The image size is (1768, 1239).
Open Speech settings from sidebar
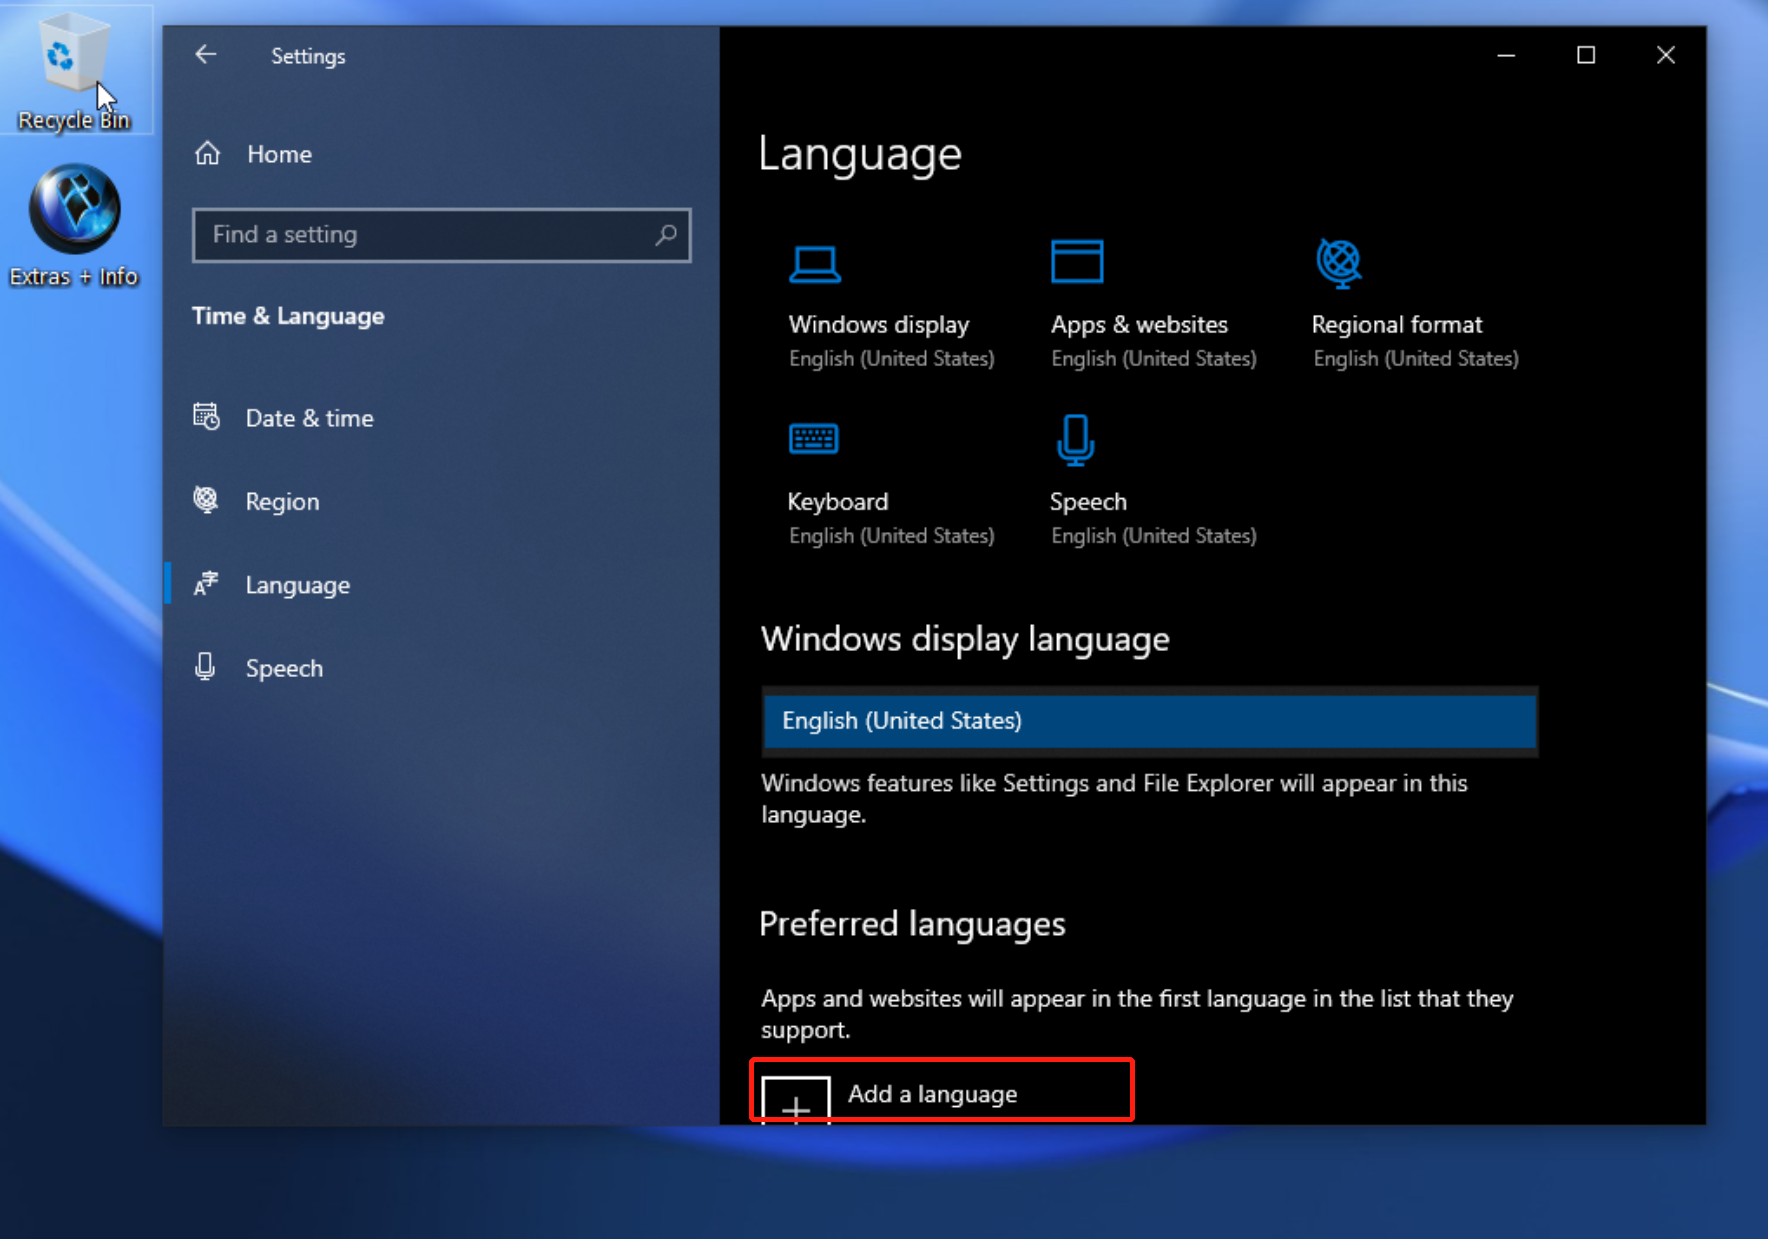pos(285,669)
